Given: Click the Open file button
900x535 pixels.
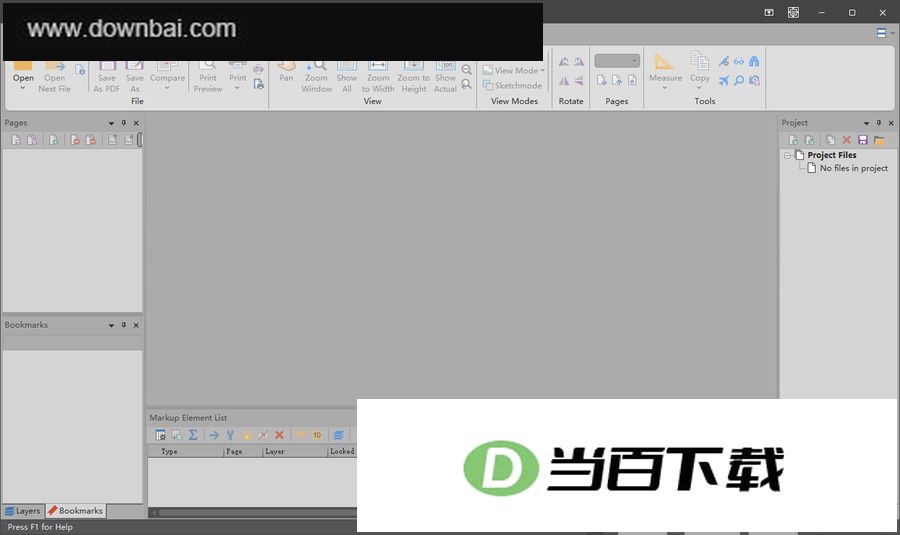Looking at the screenshot, I should point(23,71).
